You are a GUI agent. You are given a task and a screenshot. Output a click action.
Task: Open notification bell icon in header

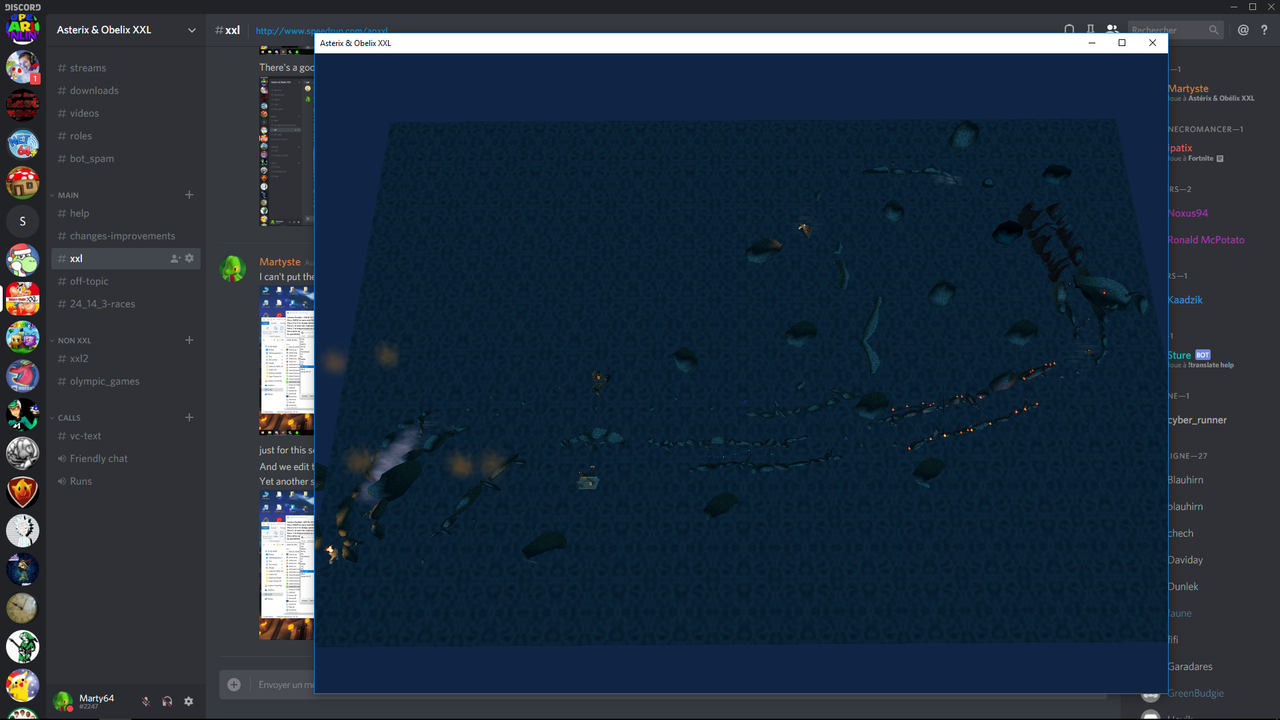(1069, 30)
